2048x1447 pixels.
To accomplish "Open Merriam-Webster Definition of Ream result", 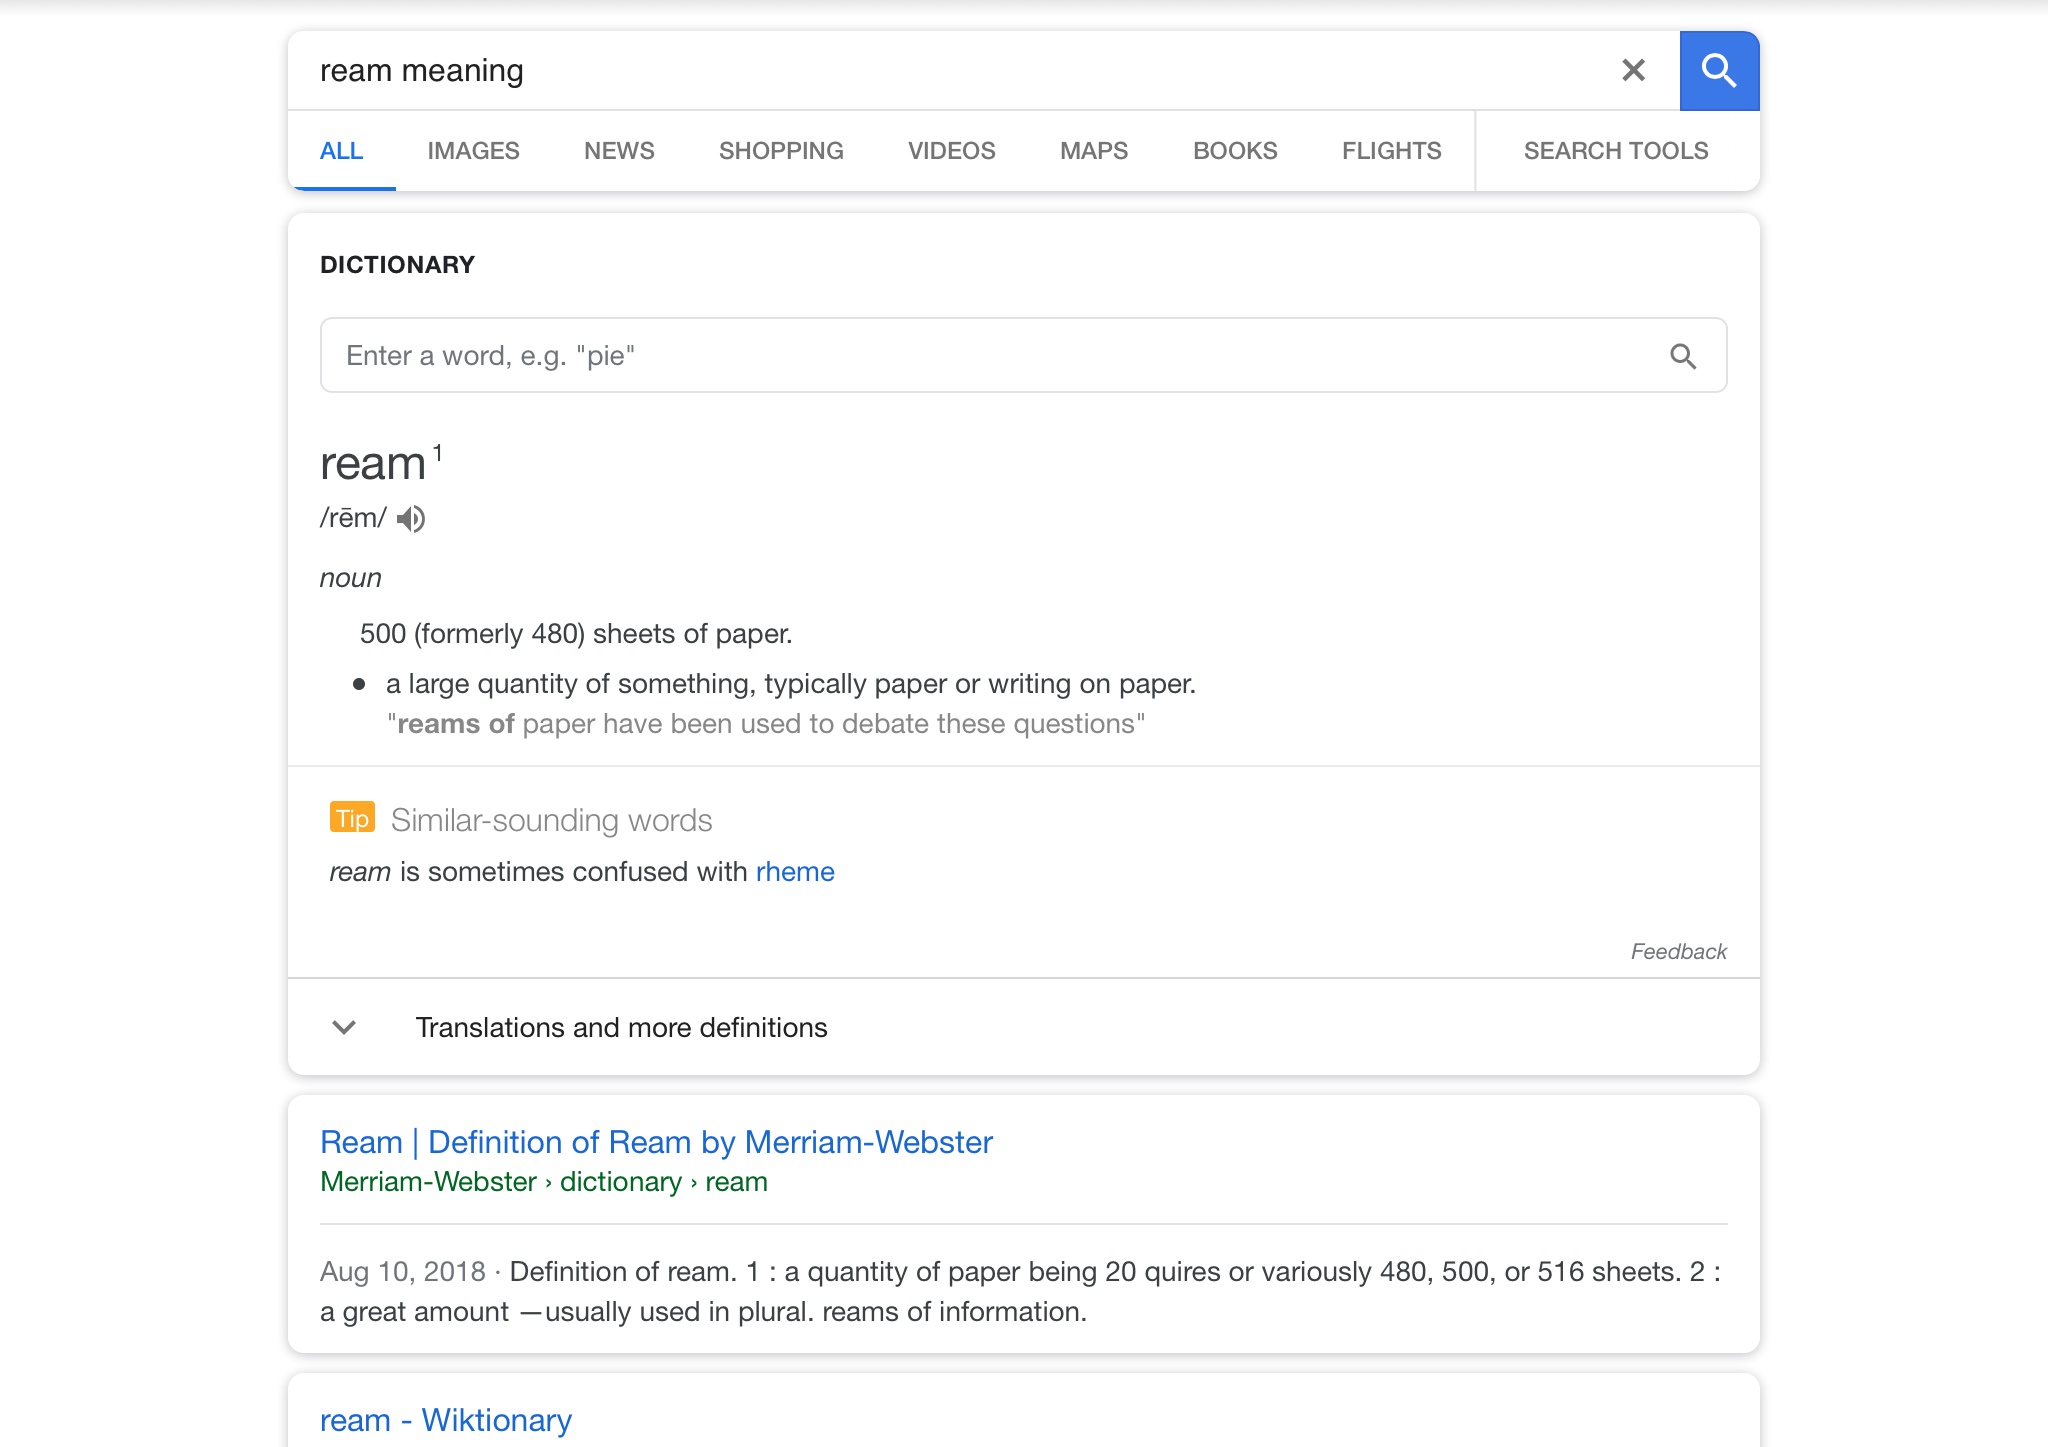I will pos(656,1142).
